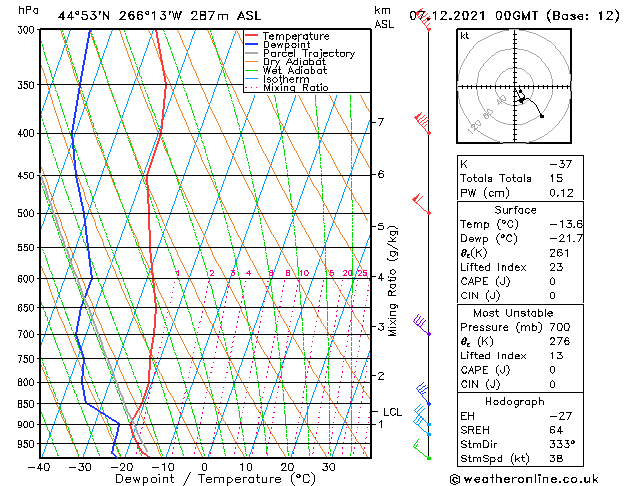Click the blue Dewpoint legend line

click(251, 44)
